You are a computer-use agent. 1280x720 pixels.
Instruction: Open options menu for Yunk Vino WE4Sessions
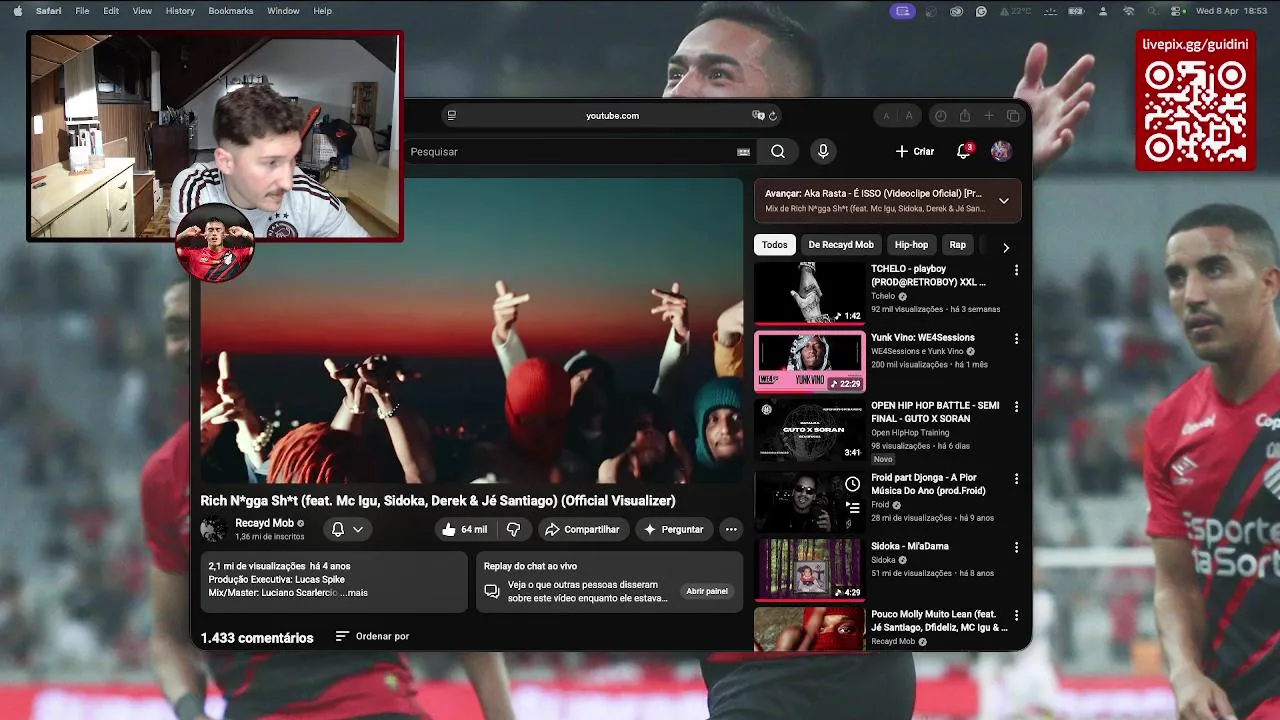[1016, 339]
